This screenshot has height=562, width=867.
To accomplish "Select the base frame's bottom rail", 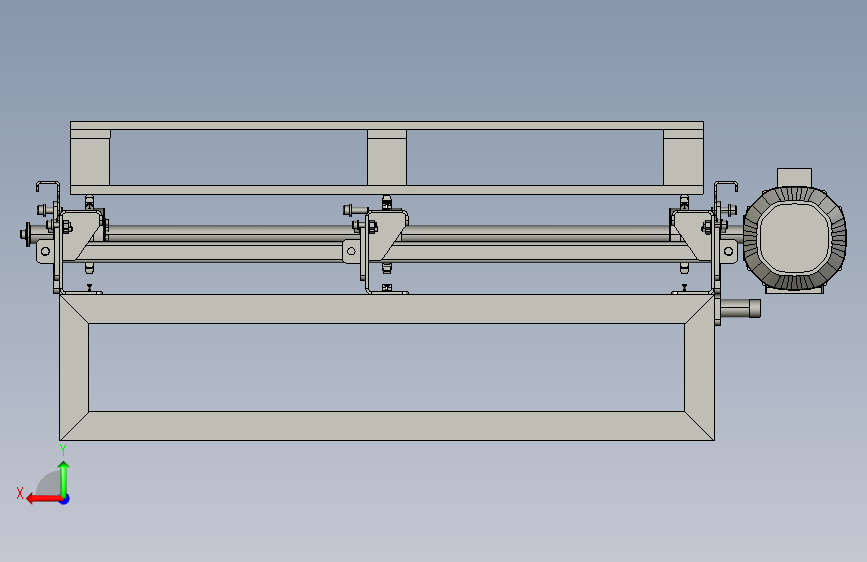I will tap(387, 426).
